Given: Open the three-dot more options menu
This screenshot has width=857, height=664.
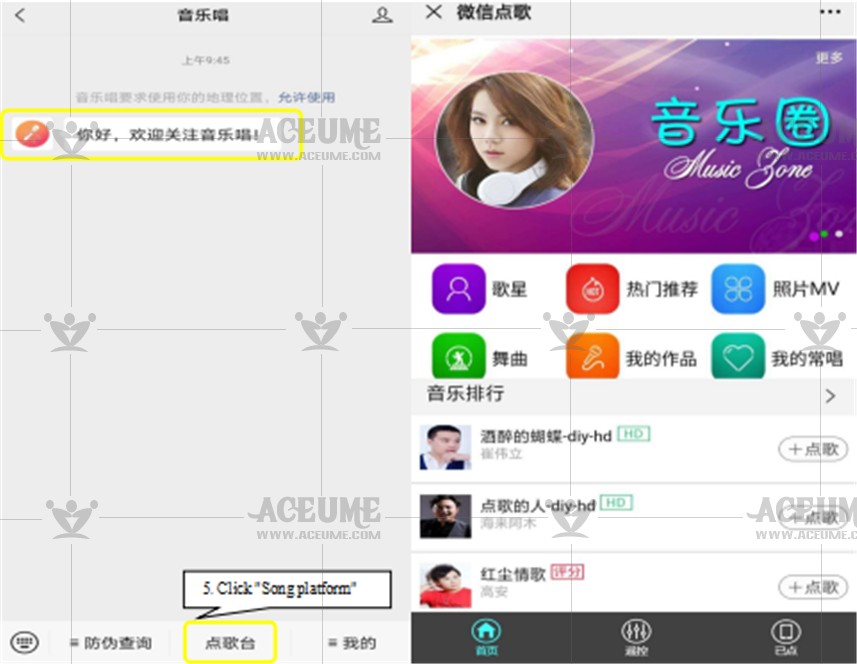Looking at the screenshot, I should tap(830, 12).
